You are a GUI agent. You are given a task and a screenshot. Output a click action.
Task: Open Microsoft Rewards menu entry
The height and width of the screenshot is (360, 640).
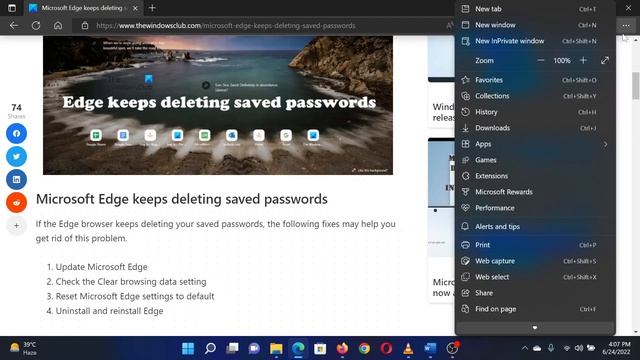click(x=535, y=192)
